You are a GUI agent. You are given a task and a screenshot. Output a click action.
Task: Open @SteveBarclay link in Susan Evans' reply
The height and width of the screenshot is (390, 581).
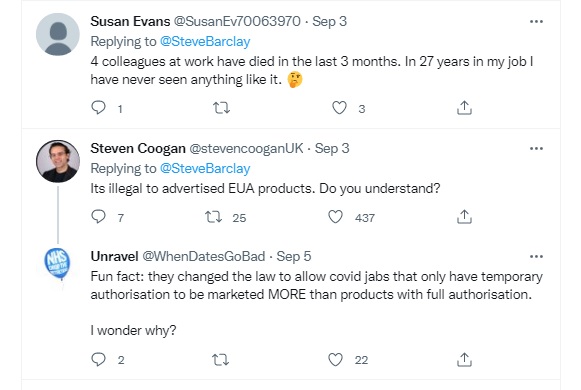205,41
